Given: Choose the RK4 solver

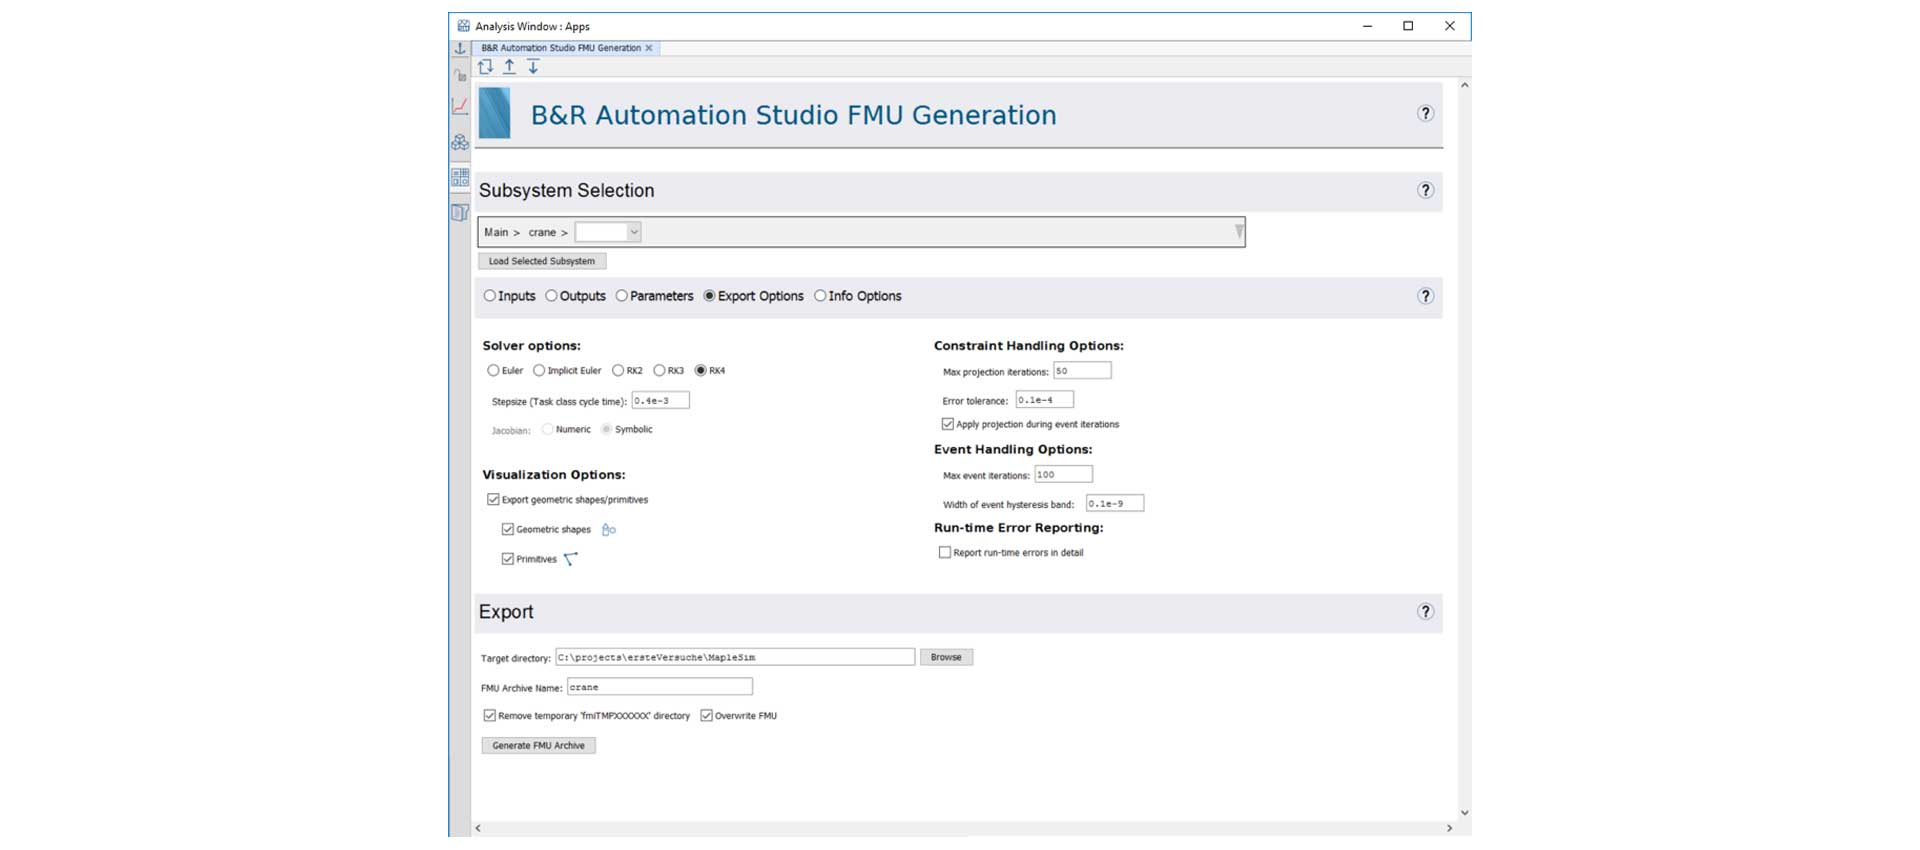Looking at the screenshot, I should point(701,371).
